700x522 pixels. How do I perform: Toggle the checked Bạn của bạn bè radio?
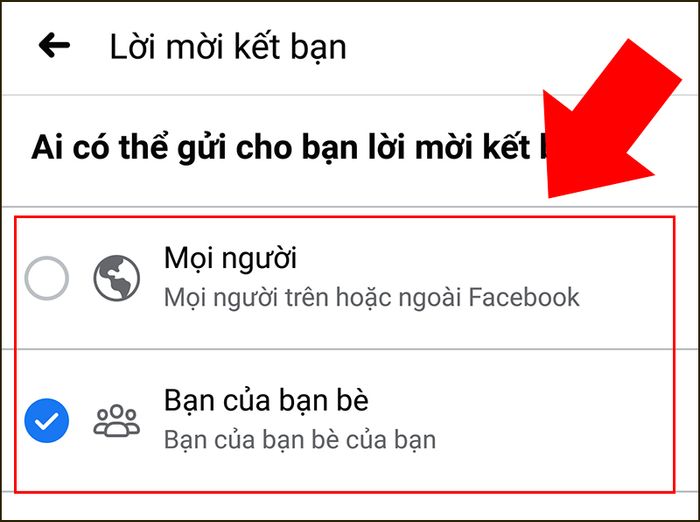[46, 421]
